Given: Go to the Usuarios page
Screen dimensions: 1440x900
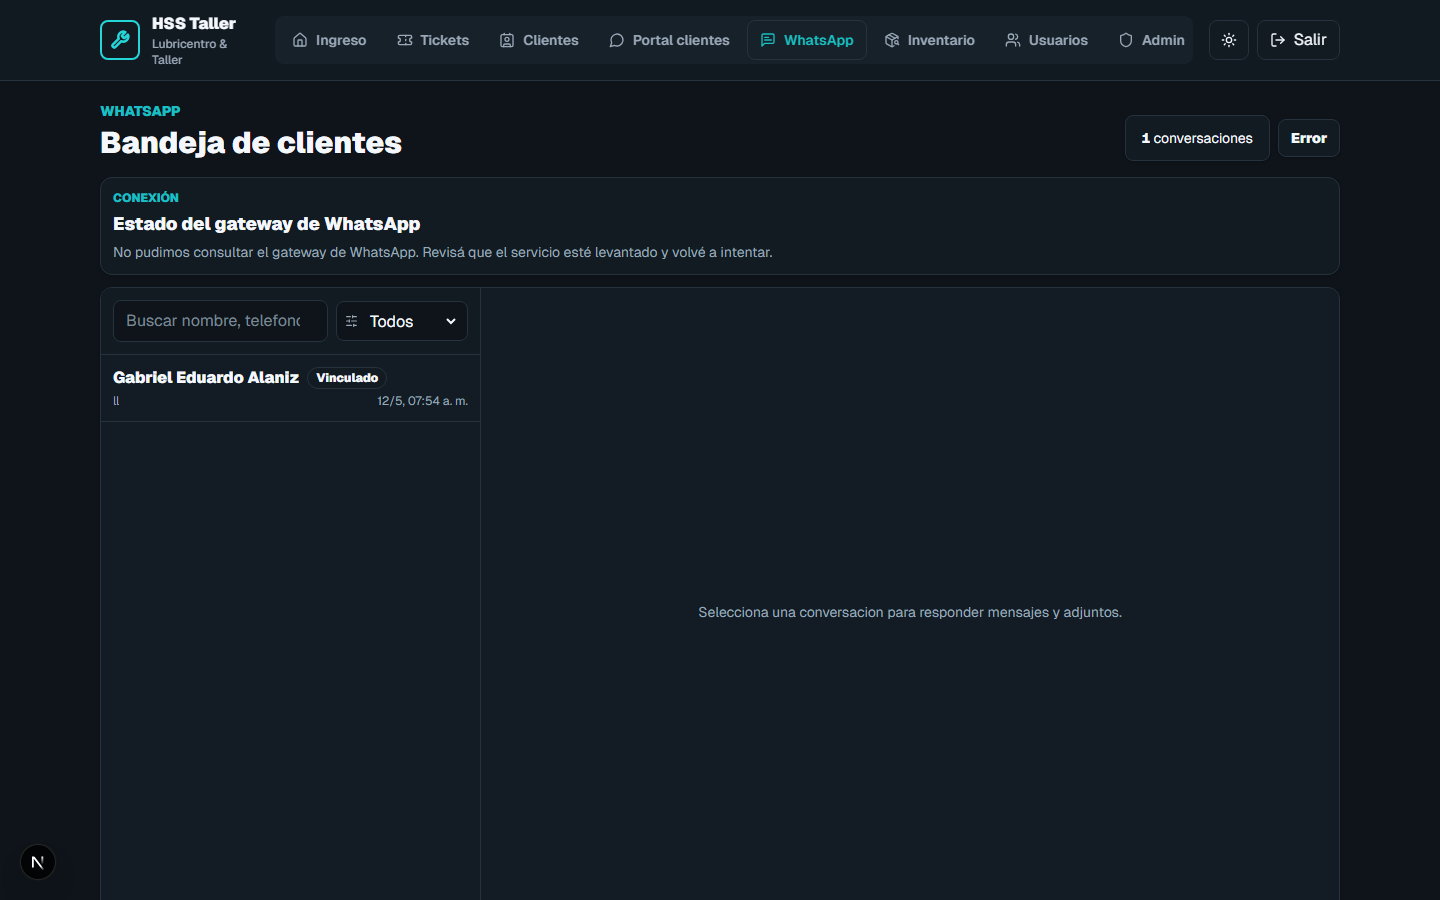Looking at the screenshot, I should (1047, 40).
